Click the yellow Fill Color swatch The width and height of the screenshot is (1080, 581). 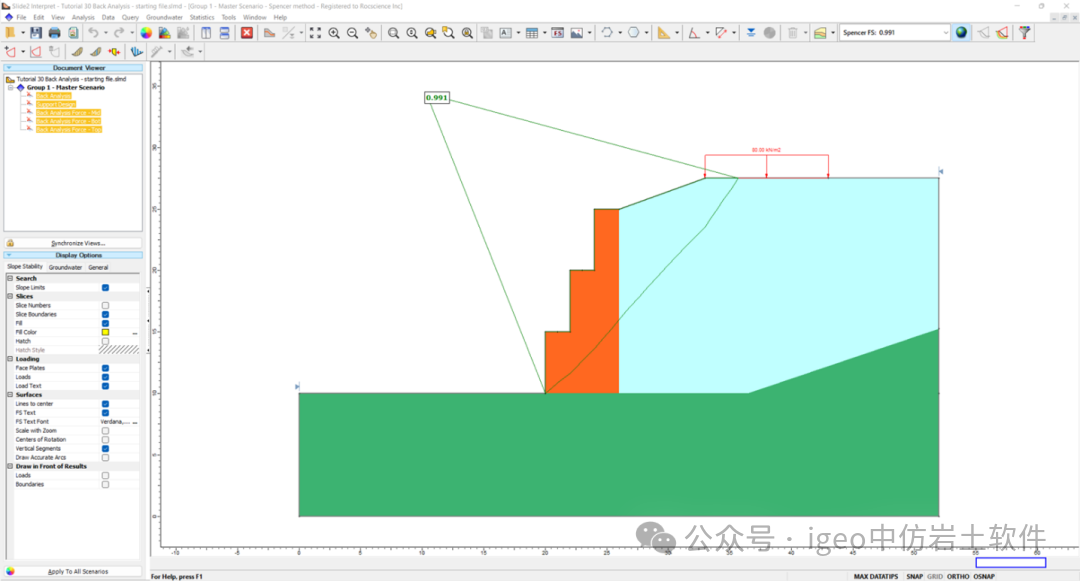click(105, 332)
